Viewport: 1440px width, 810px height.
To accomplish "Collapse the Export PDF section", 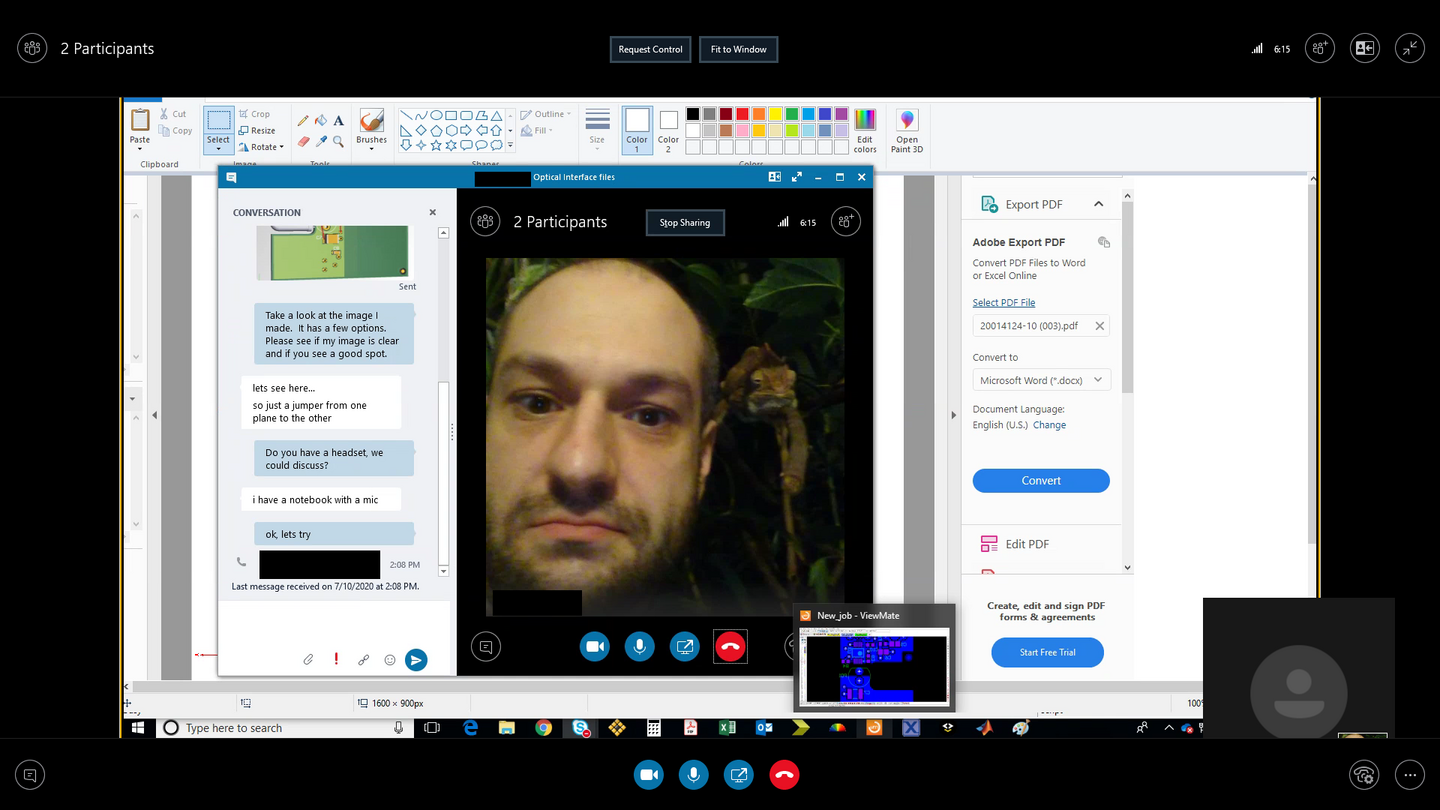I will [1098, 204].
